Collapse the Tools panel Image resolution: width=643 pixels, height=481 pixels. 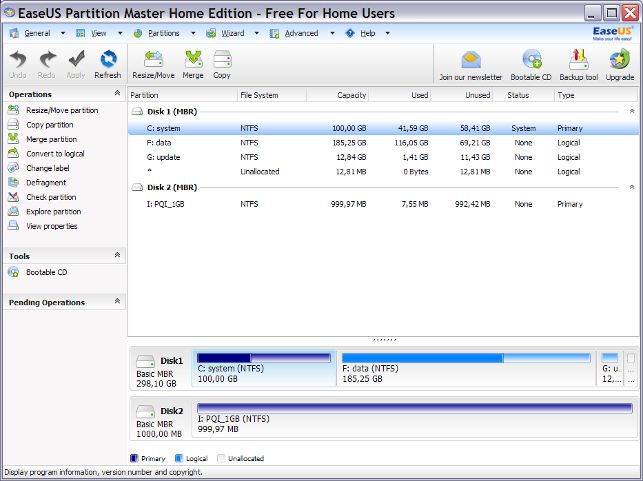117,255
